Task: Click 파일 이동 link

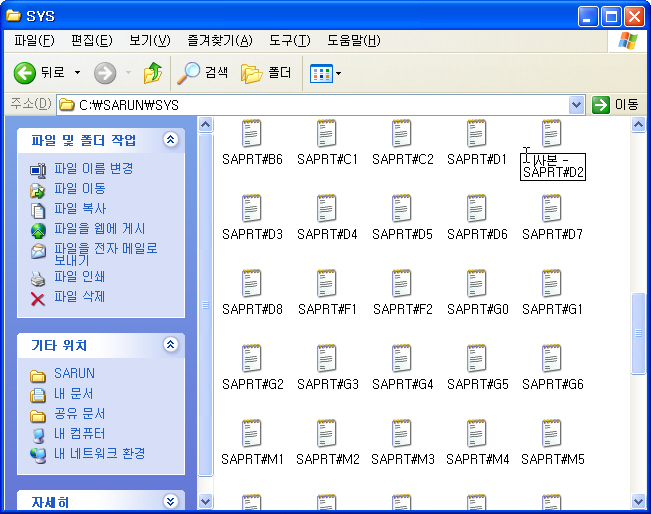Action: click(x=80, y=188)
